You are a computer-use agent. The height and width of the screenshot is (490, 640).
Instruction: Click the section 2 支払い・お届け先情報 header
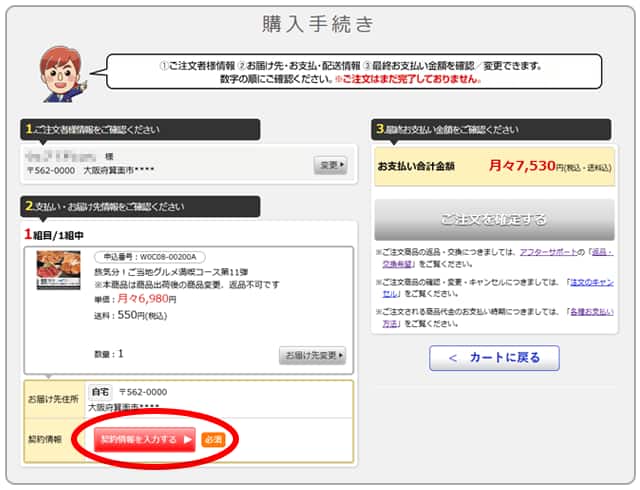tap(140, 206)
